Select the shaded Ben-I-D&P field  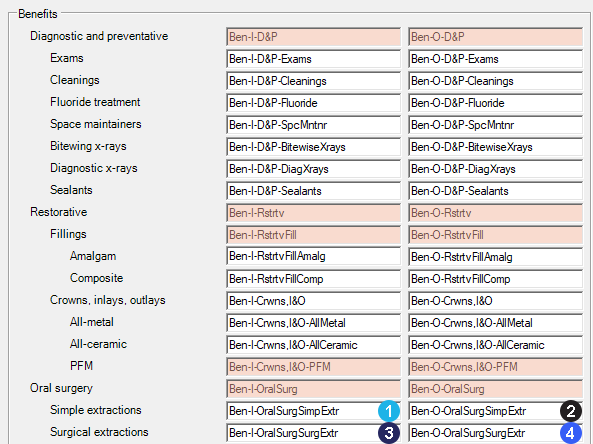click(x=314, y=37)
